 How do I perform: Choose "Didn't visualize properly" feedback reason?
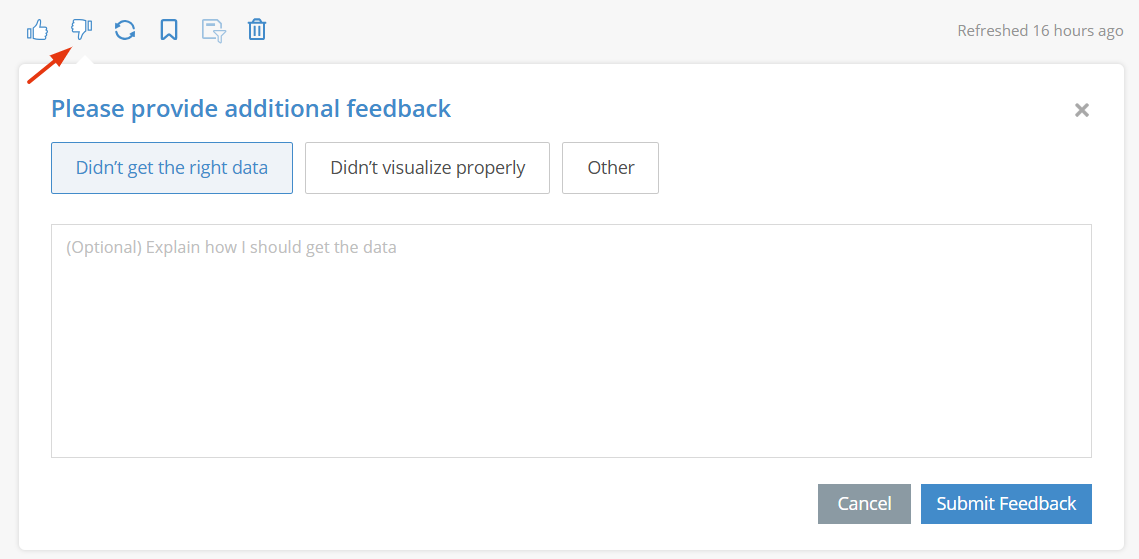point(427,168)
